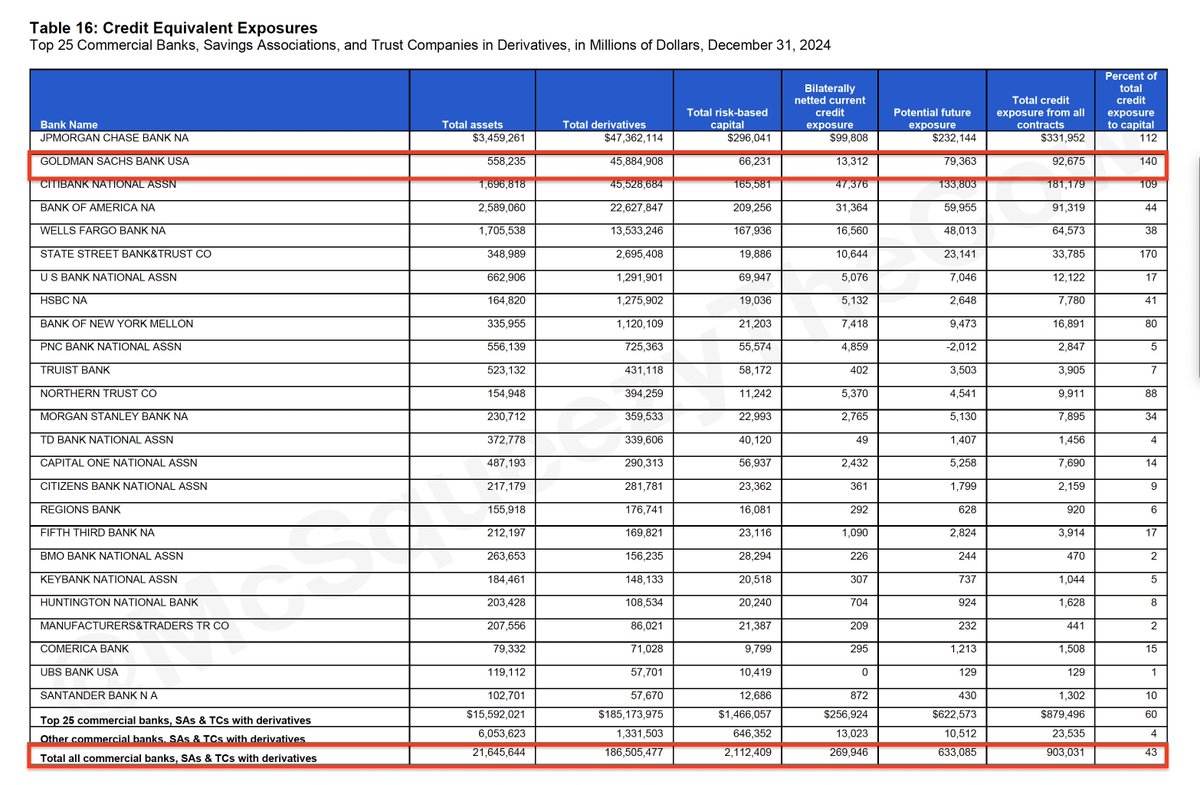Click the 'Table 16: Credit Equivalent Exposures' title

click(x=174, y=28)
